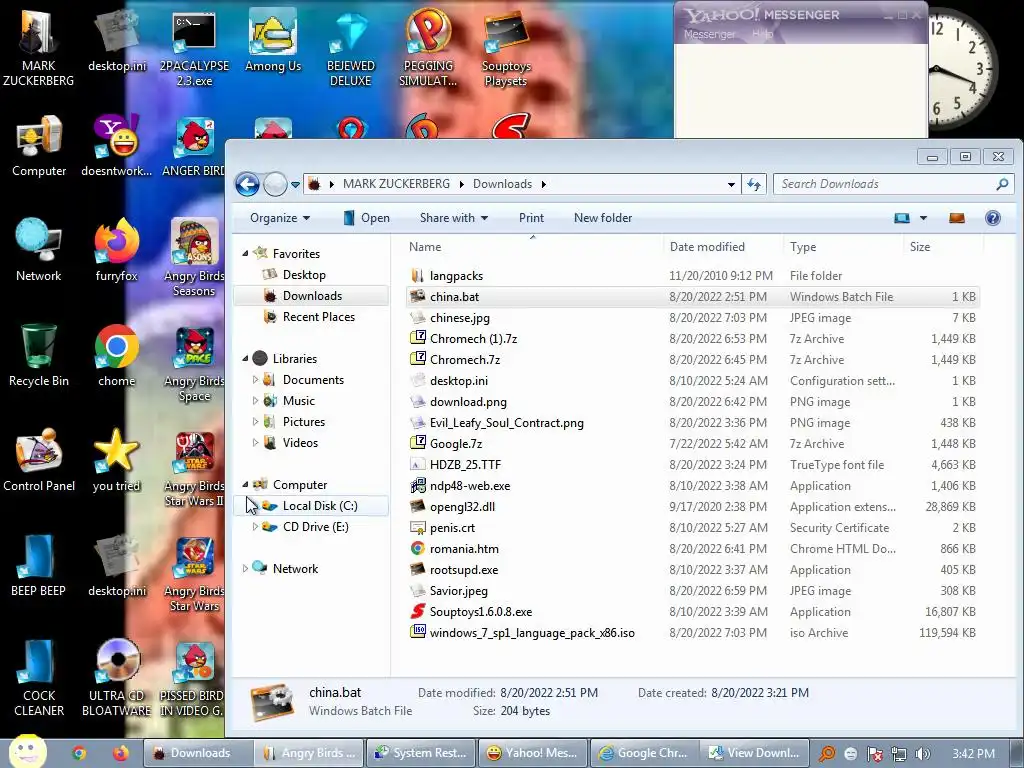
Task: Select file Savior.jpeg
Action: coord(458,590)
